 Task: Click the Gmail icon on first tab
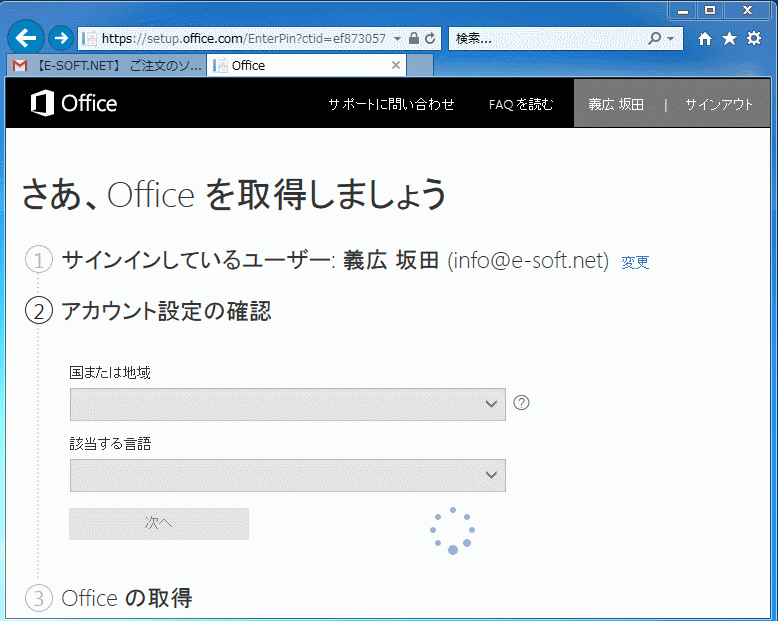(x=20, y=65)
